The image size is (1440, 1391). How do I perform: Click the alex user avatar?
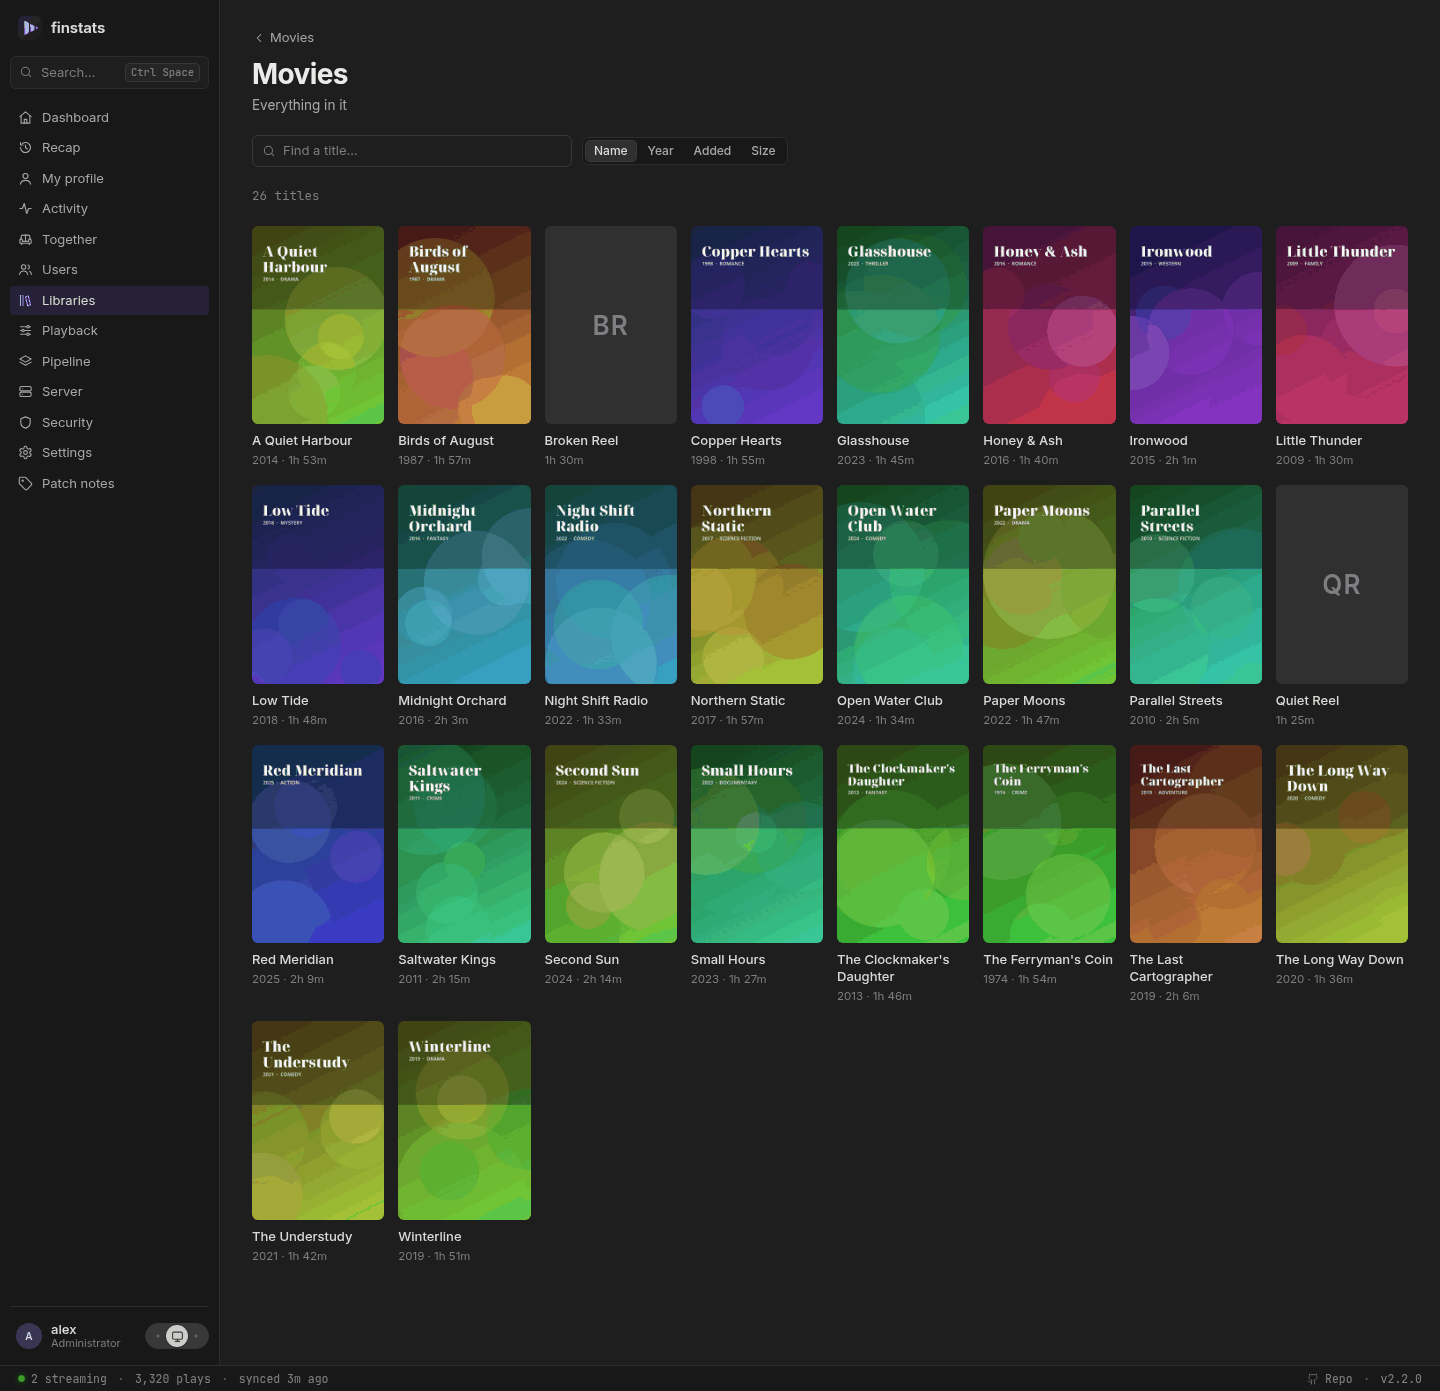29,1336
